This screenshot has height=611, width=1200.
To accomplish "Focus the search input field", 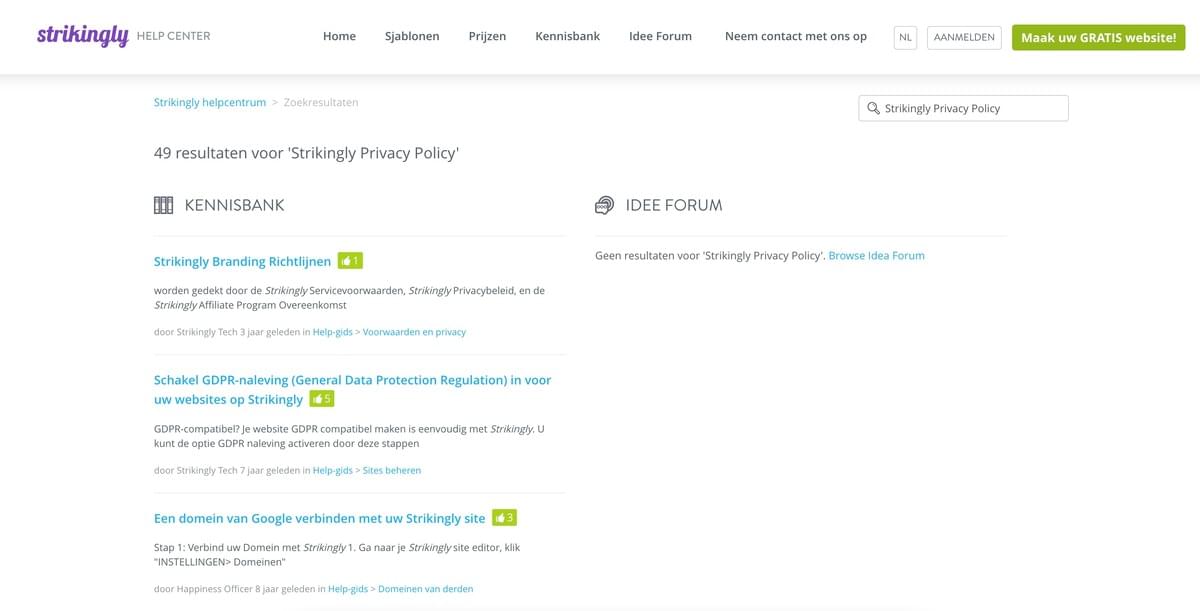I will tap(970, 108).
